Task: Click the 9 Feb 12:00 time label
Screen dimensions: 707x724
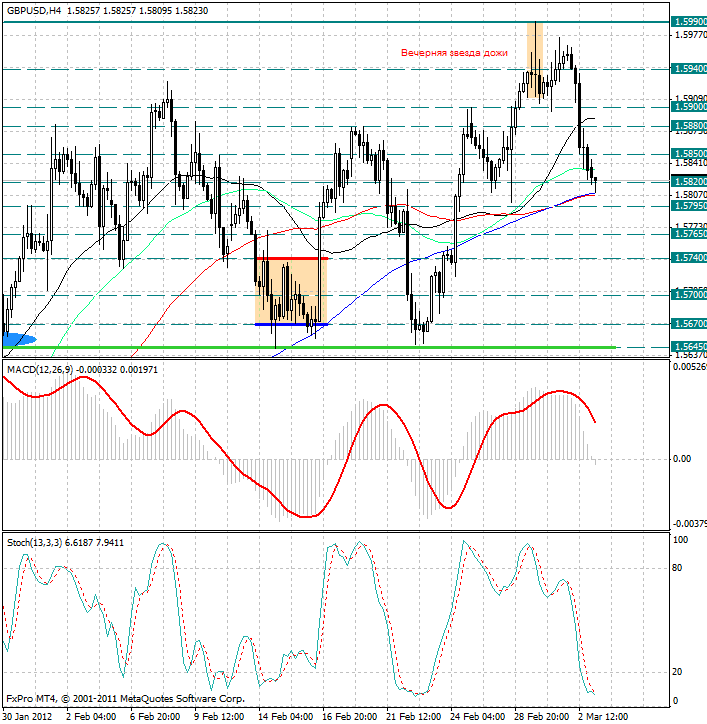Action: tap(220, 717)
